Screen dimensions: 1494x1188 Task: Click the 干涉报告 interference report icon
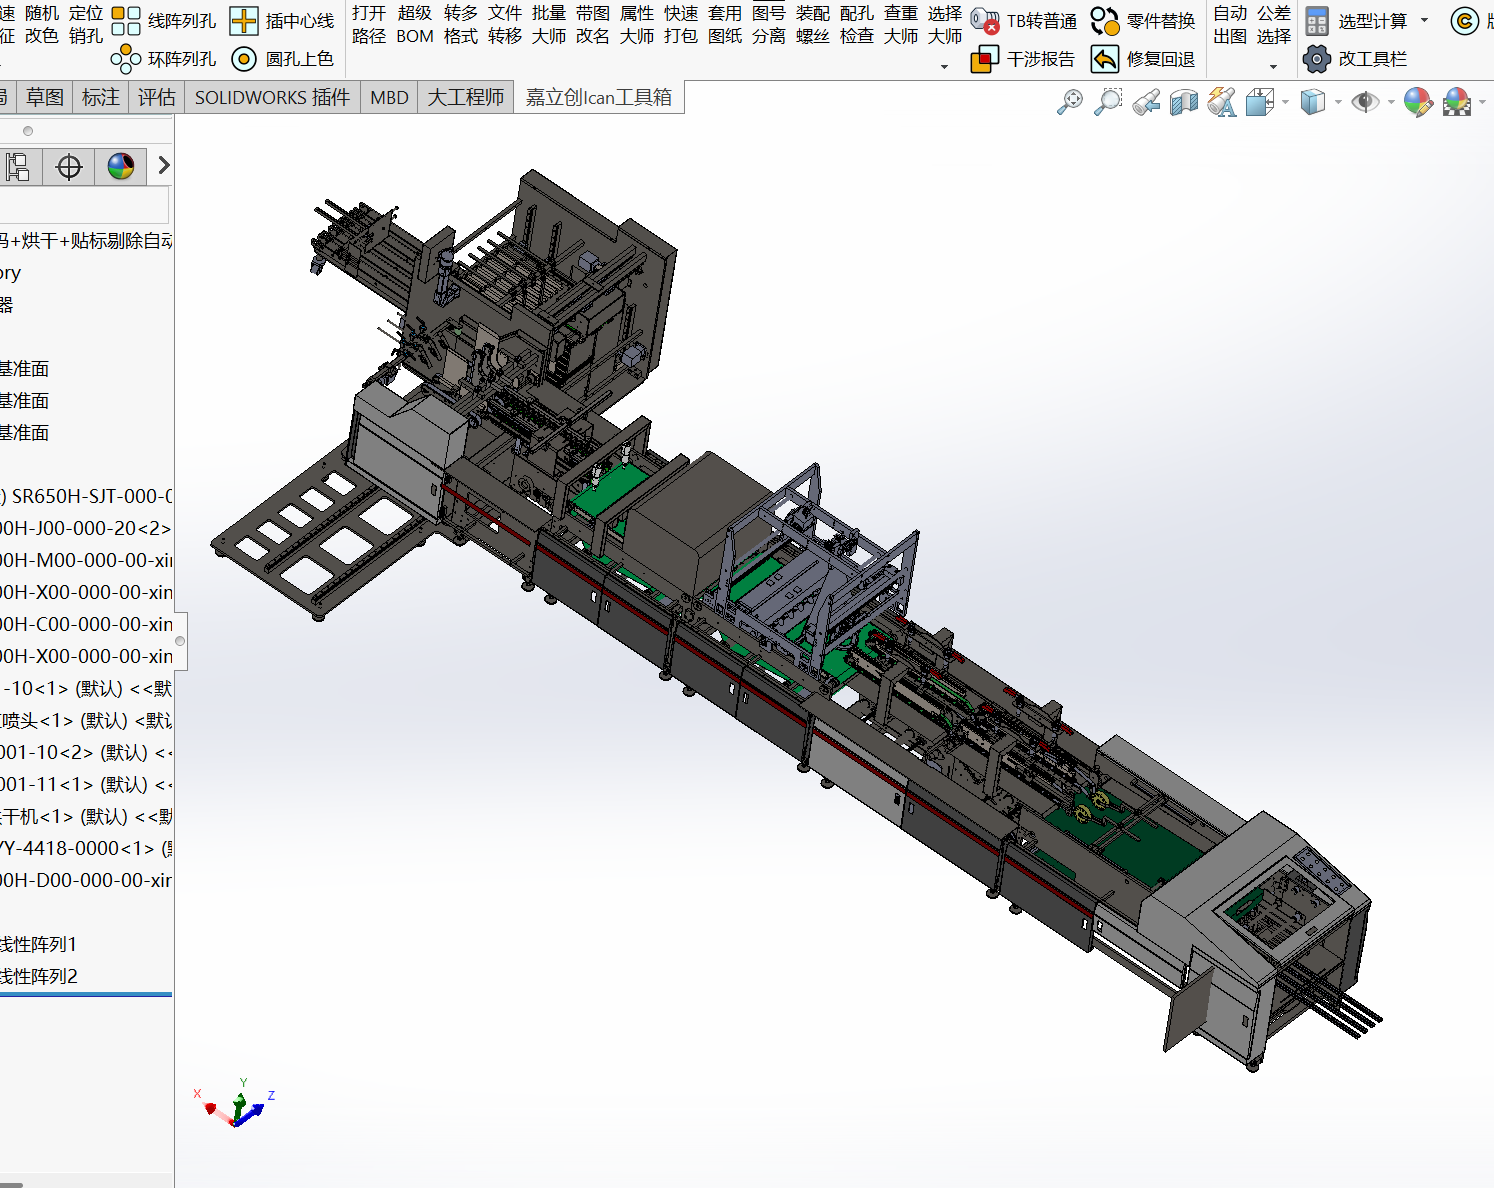985,60
